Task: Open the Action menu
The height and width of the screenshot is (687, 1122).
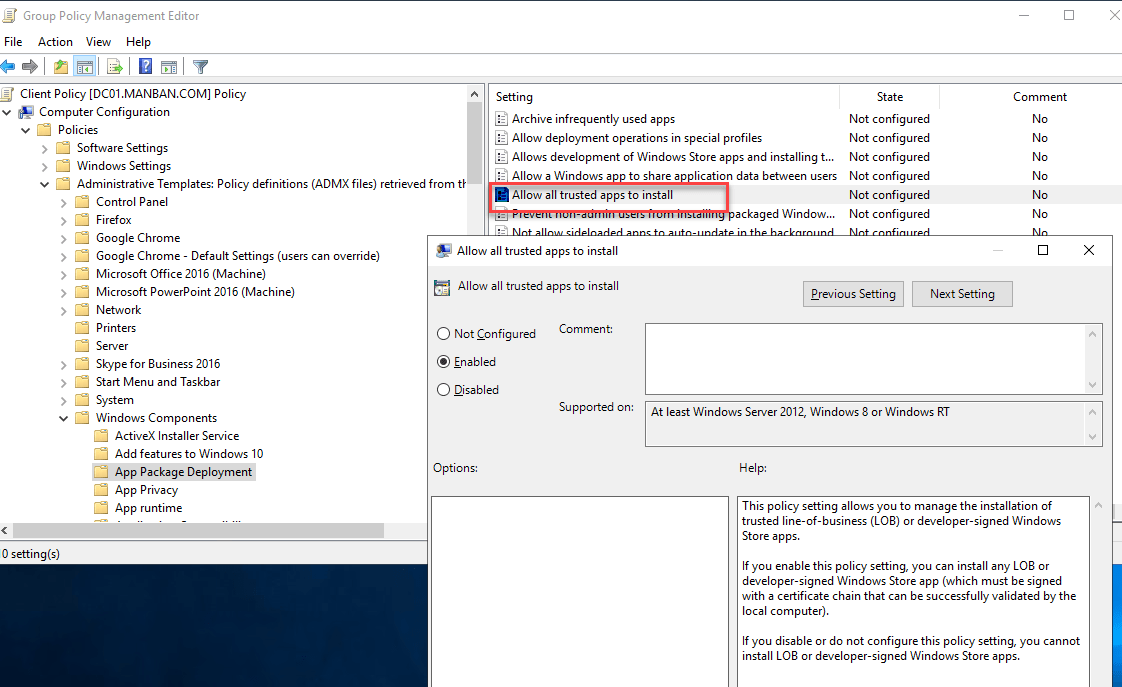Action: click(55, 42)
